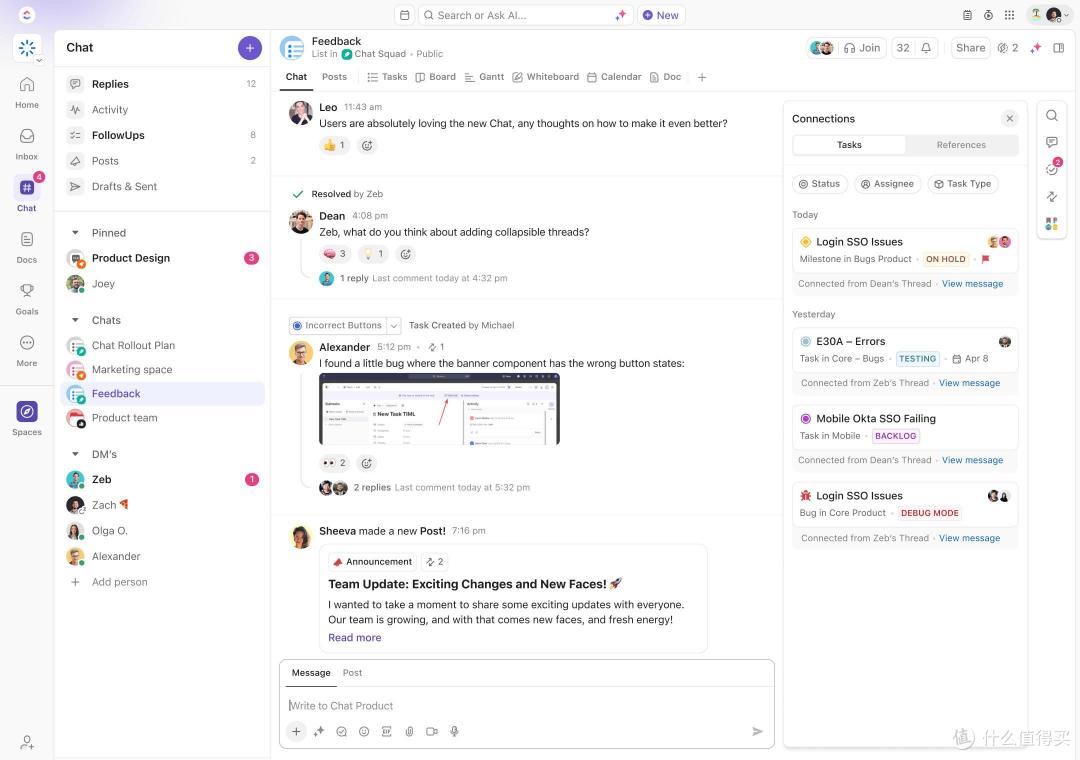Switch to the Post tab in composer
This screenshot has height=760, width=1080.
pos(352,673)
